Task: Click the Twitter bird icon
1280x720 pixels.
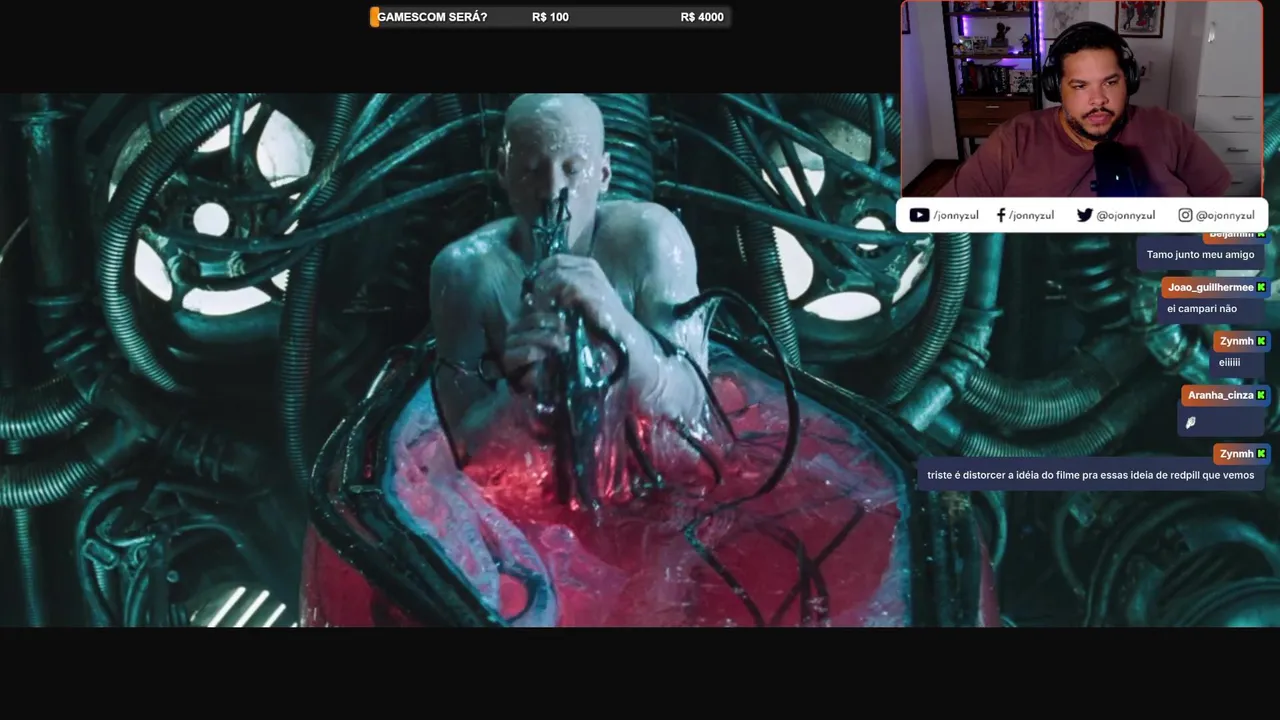Action: pos(1084,215)
